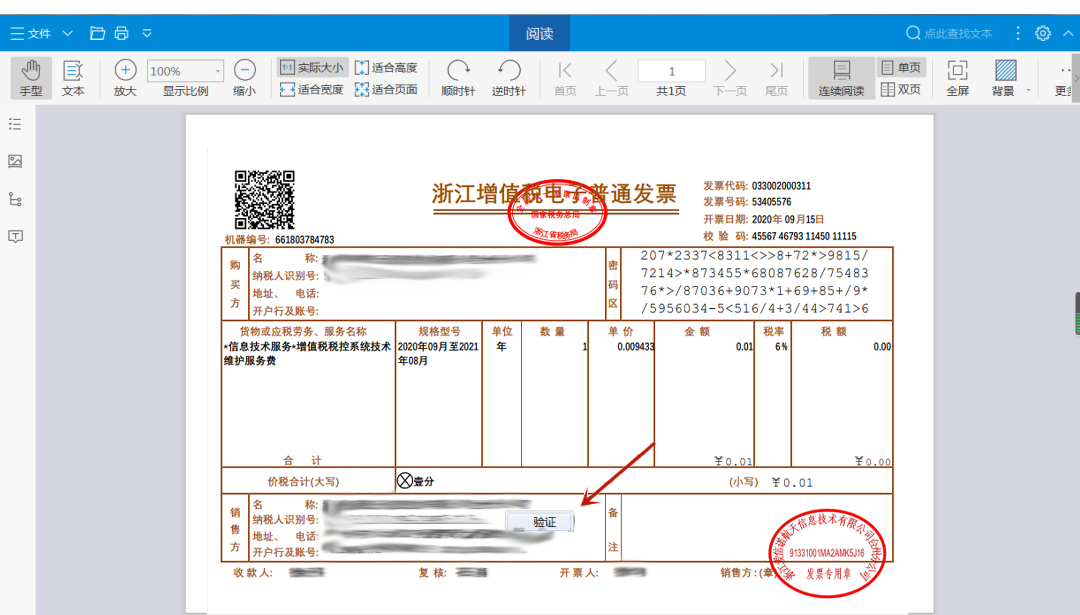Click the check code 45567 46793 11450 11115
This screenshot has height=615, width=1080.
pos(804,236)
